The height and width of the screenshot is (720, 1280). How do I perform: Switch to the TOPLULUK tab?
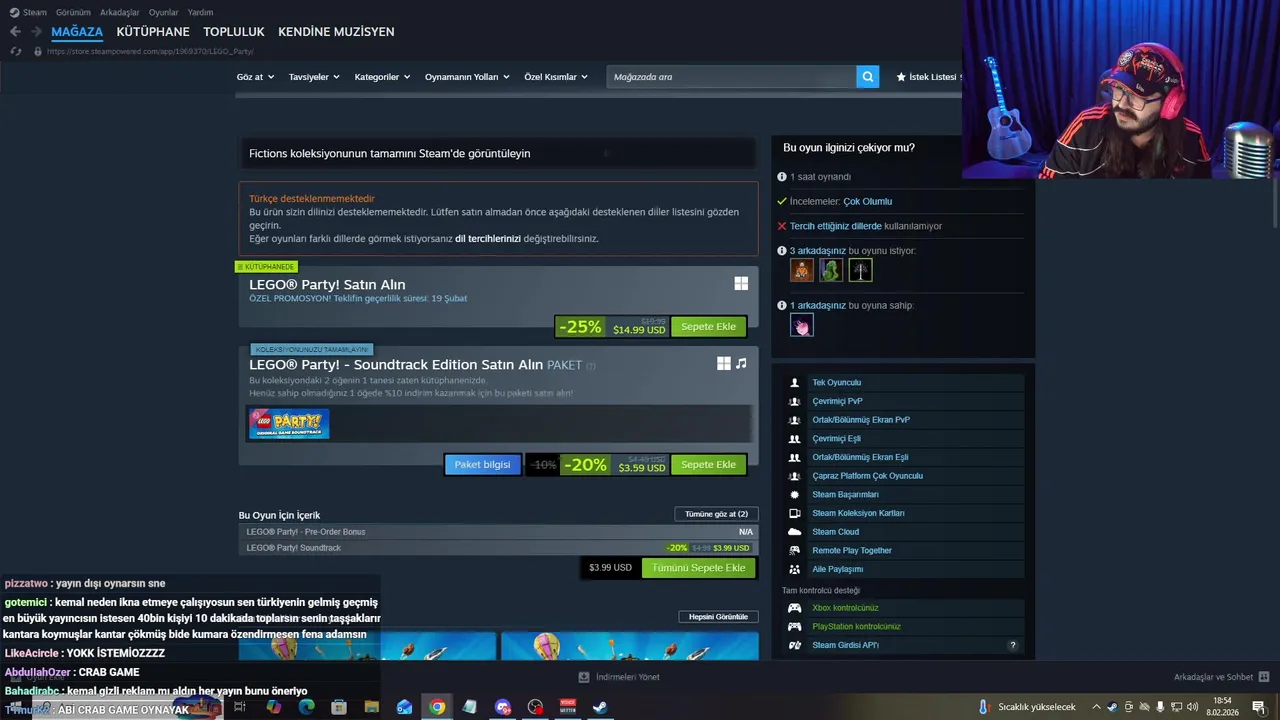234,32
